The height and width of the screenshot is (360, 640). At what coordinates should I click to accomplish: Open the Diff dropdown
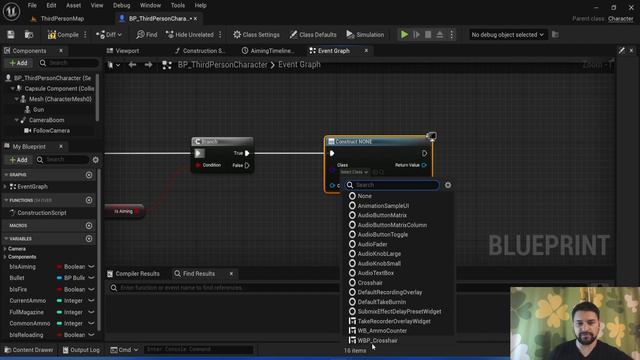click(x=109, y=35)
